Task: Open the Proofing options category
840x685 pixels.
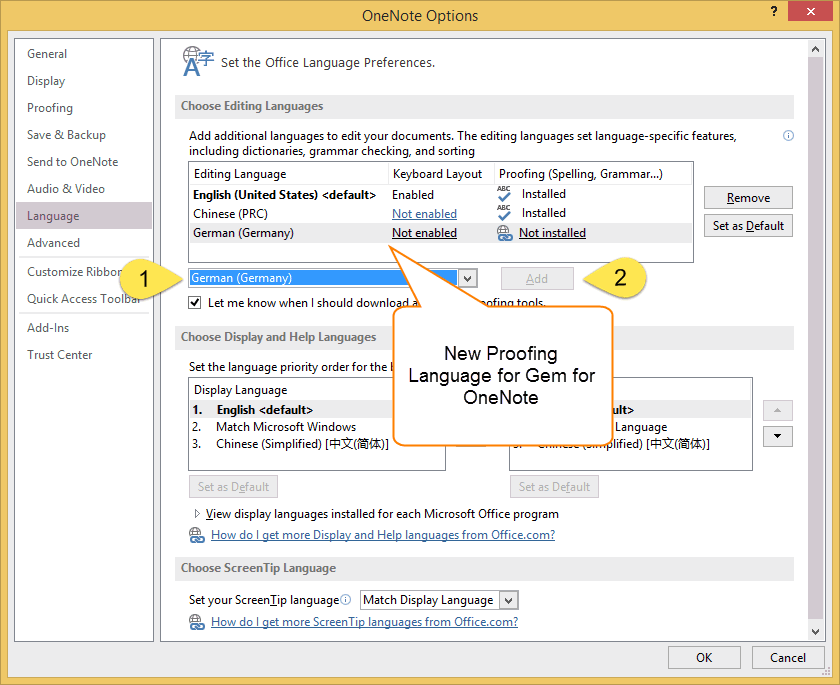Action: pyautogui.click(x=50, y=108)
